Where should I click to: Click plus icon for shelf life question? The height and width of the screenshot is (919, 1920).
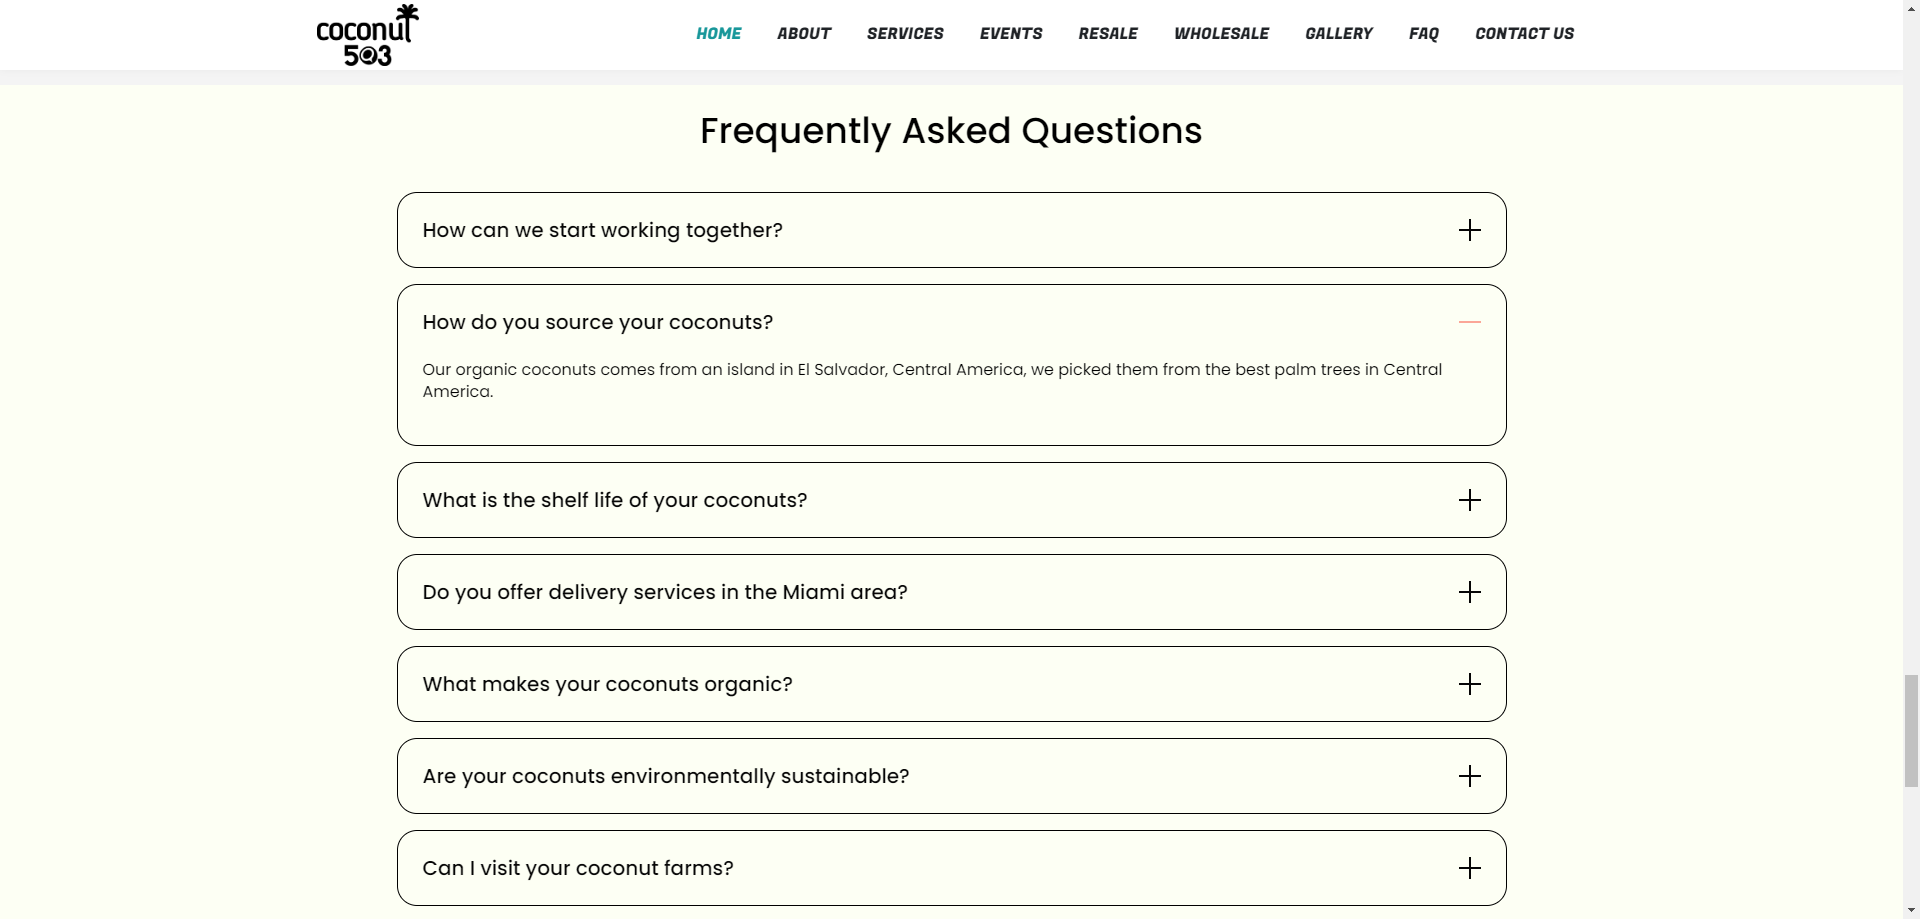click(1469, 500)
